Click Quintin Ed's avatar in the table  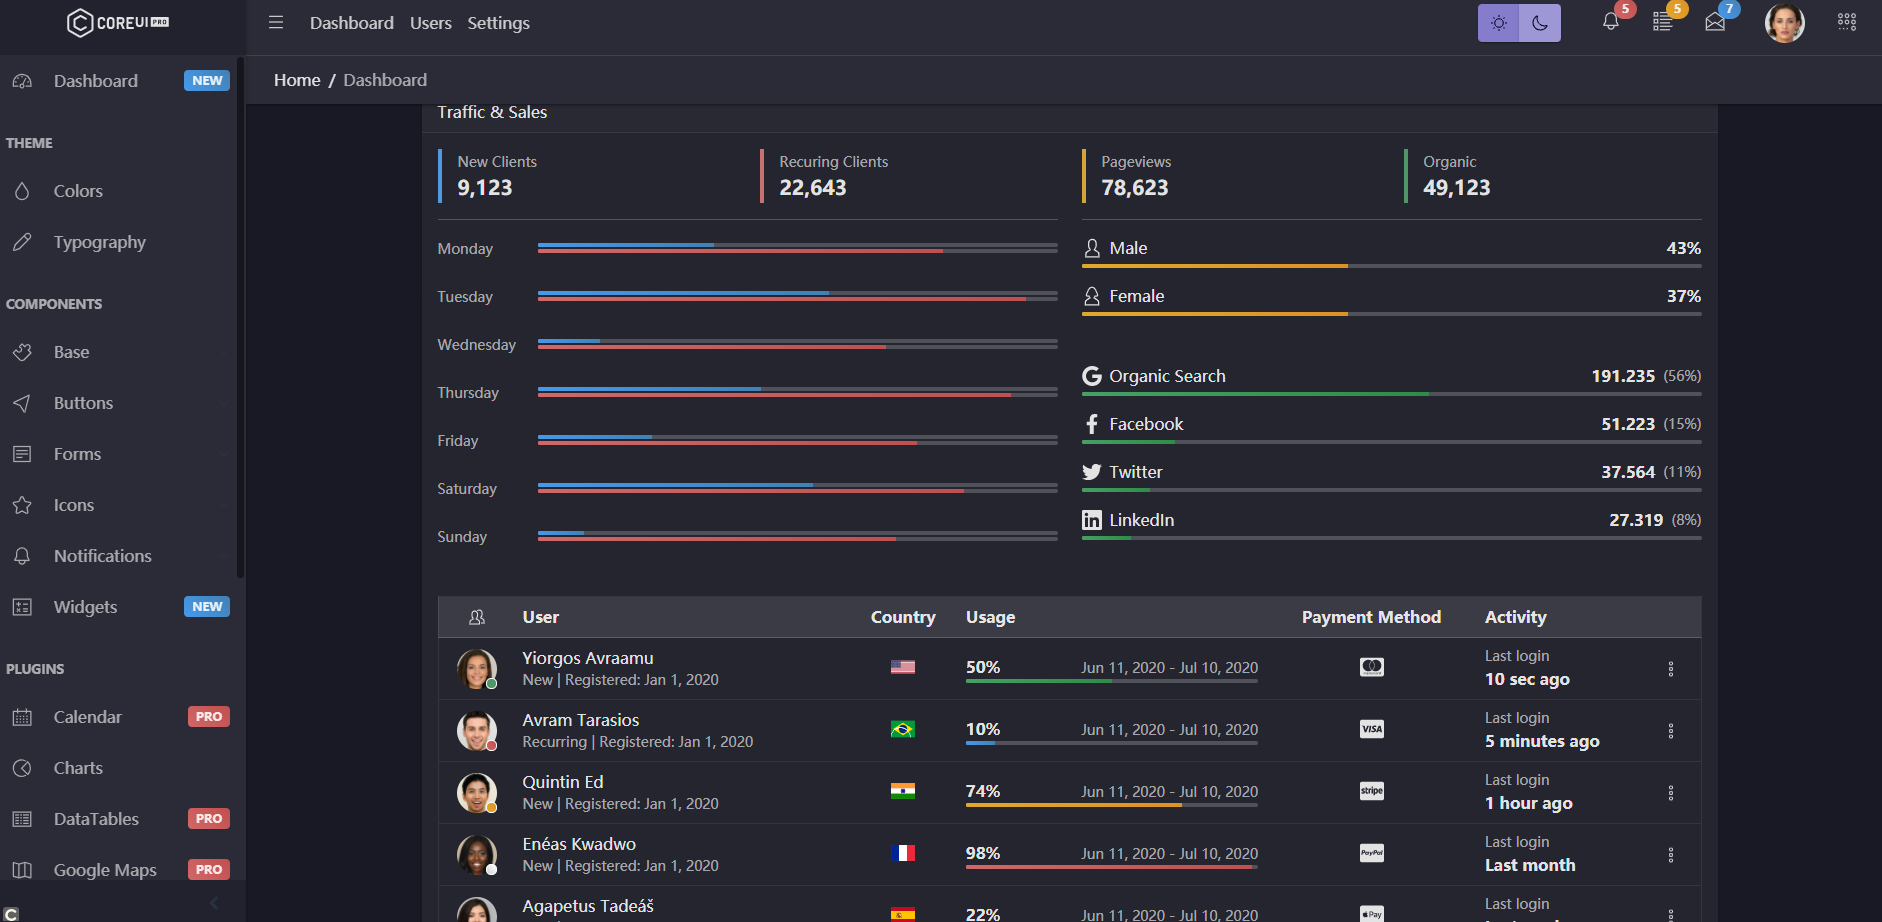477,793
